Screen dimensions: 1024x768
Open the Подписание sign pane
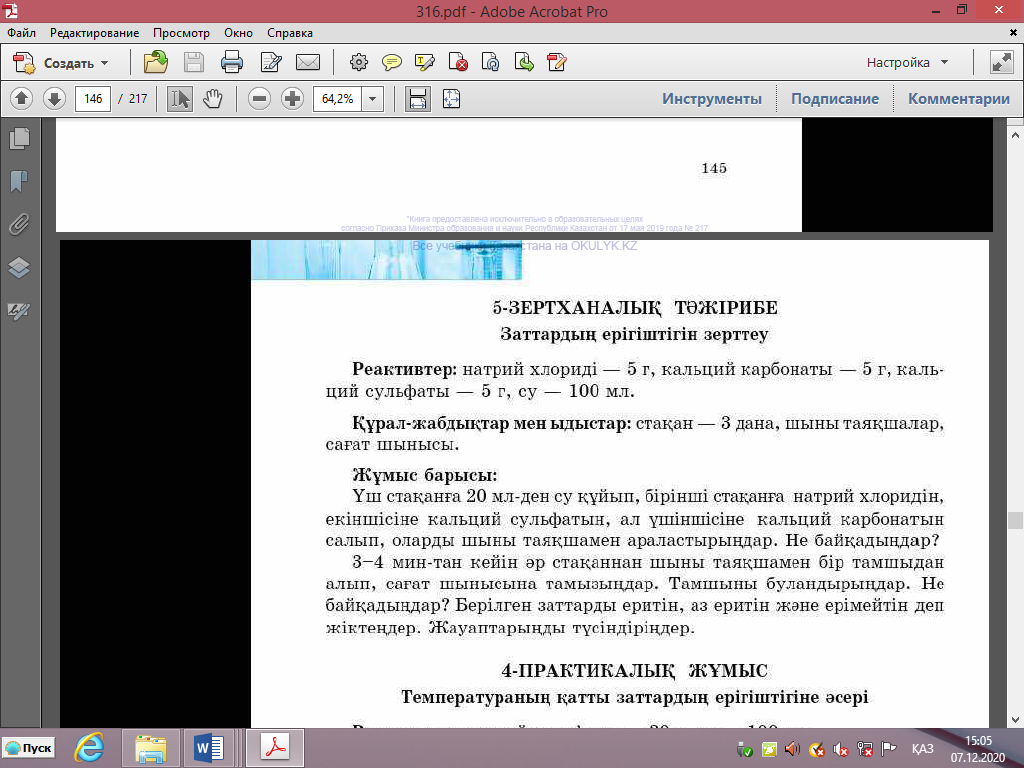(835, 99)
